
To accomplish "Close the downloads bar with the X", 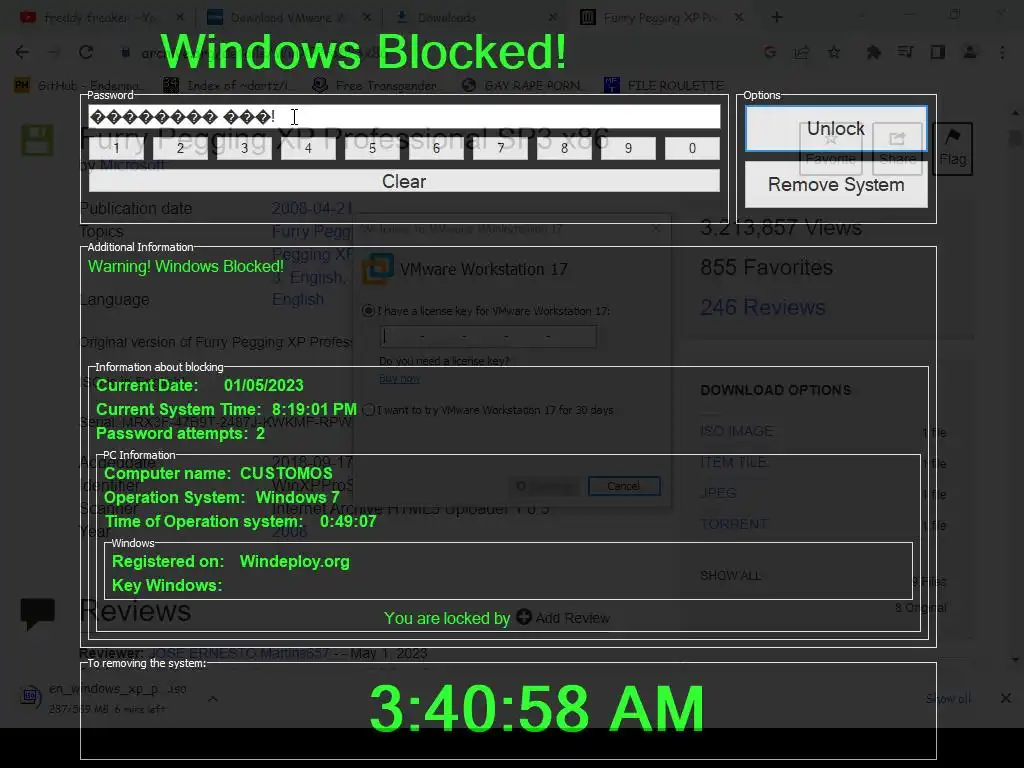I will point(1006,699).
